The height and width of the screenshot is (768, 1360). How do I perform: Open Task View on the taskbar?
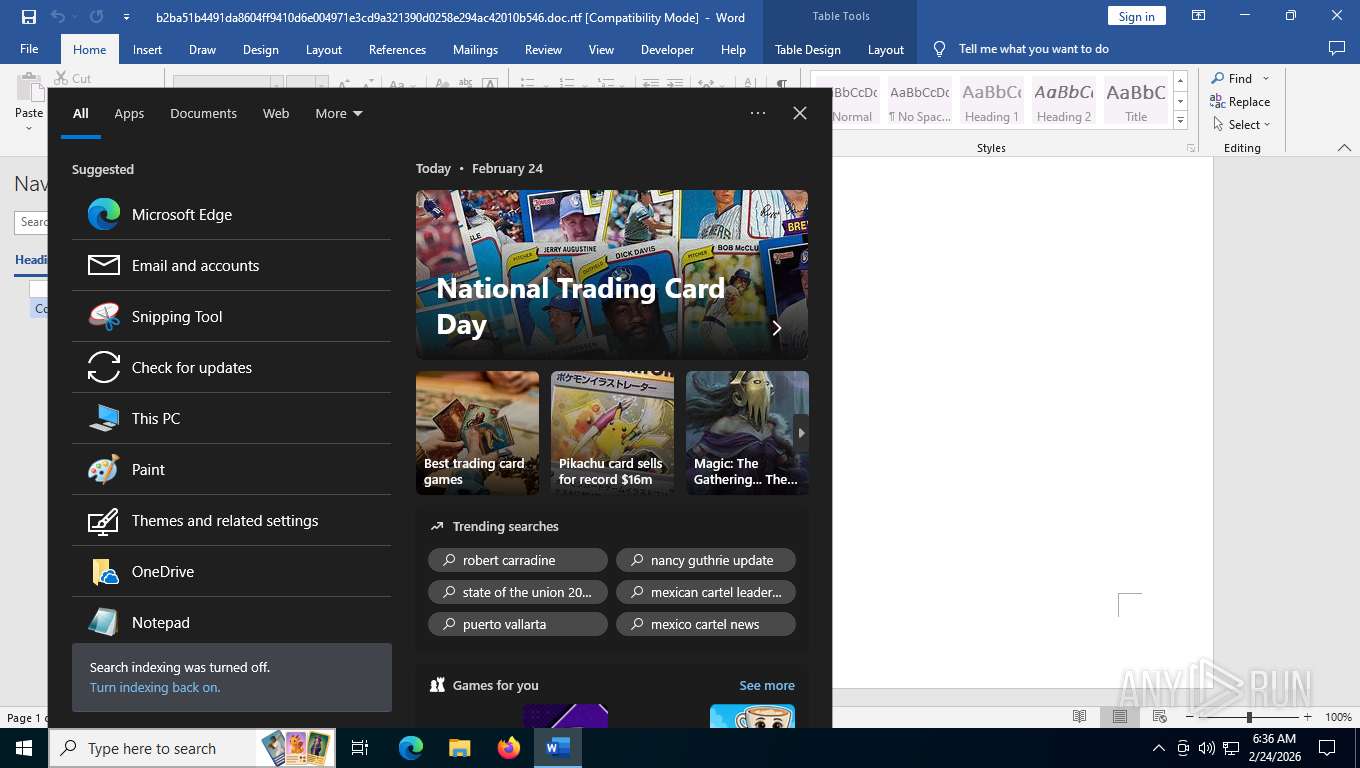point(361,748)
